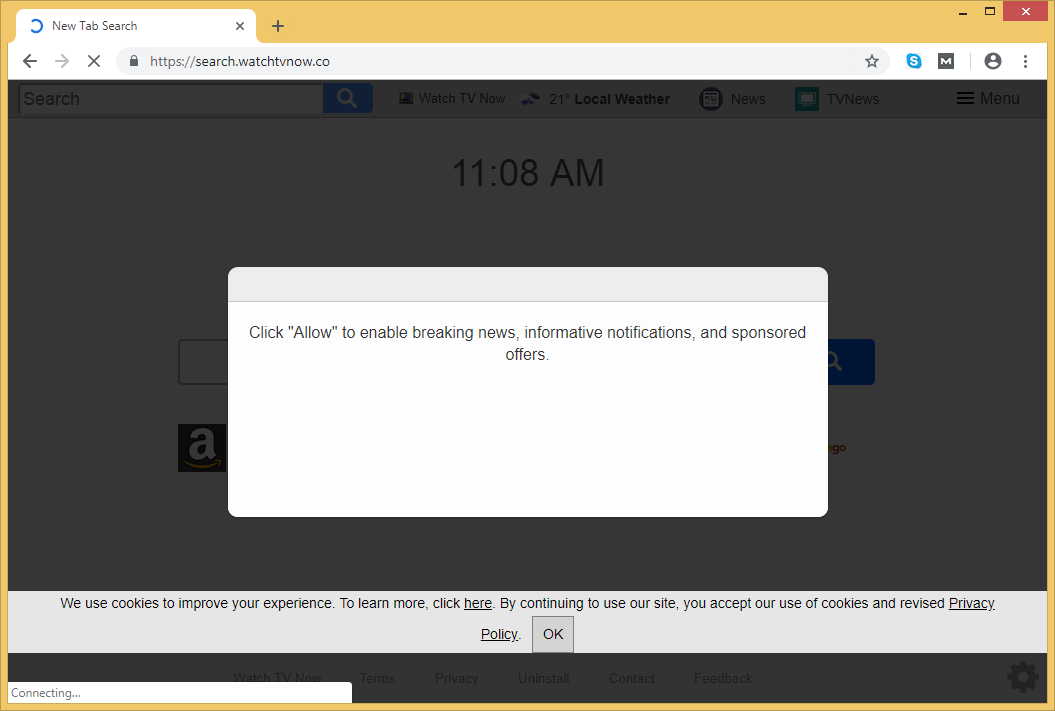Open footer Feedback link

pos(723,678)
